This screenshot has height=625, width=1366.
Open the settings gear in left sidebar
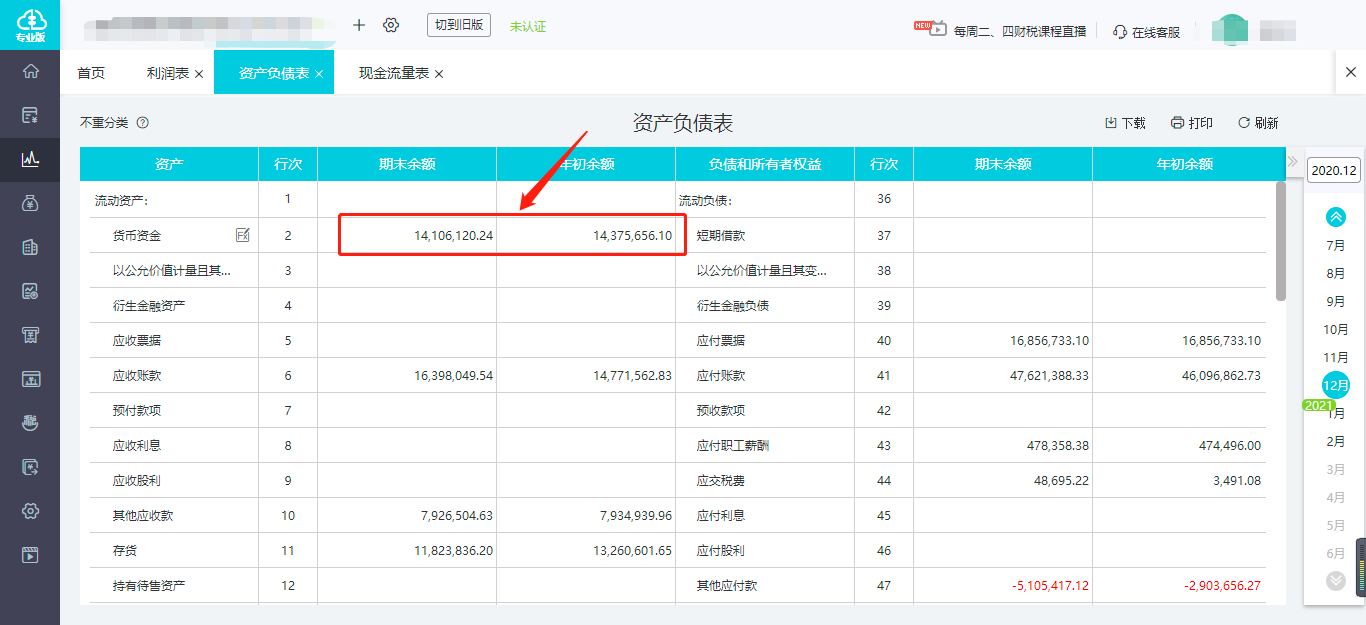click(x=30, y=511)
